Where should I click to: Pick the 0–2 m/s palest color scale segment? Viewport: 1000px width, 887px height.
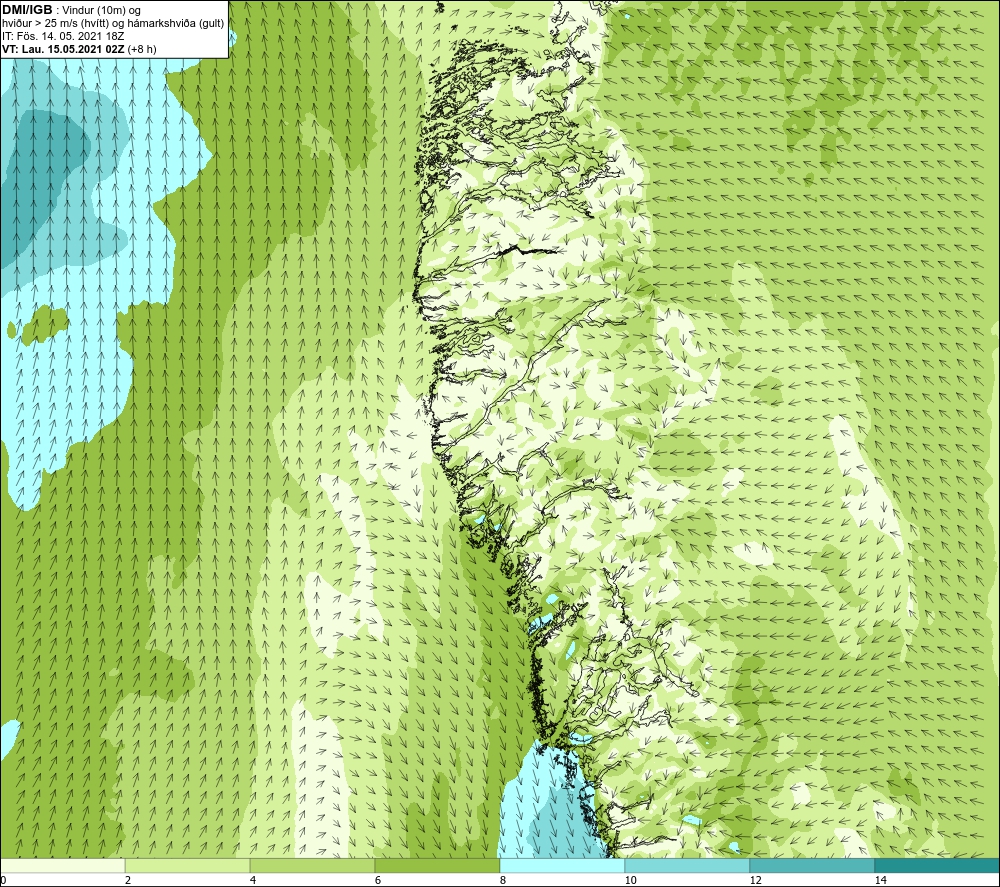tap(62, 866)
